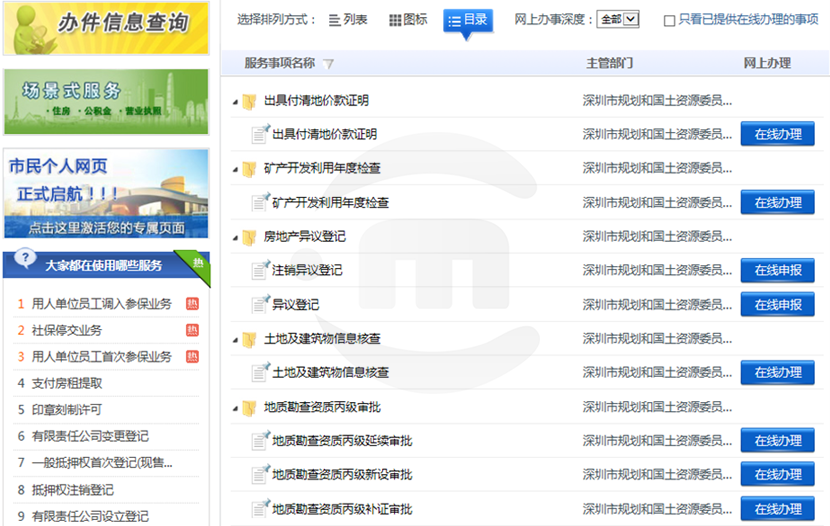
Task: Click 在线申报 button for 异议登记
Action: tap(777, 305)
